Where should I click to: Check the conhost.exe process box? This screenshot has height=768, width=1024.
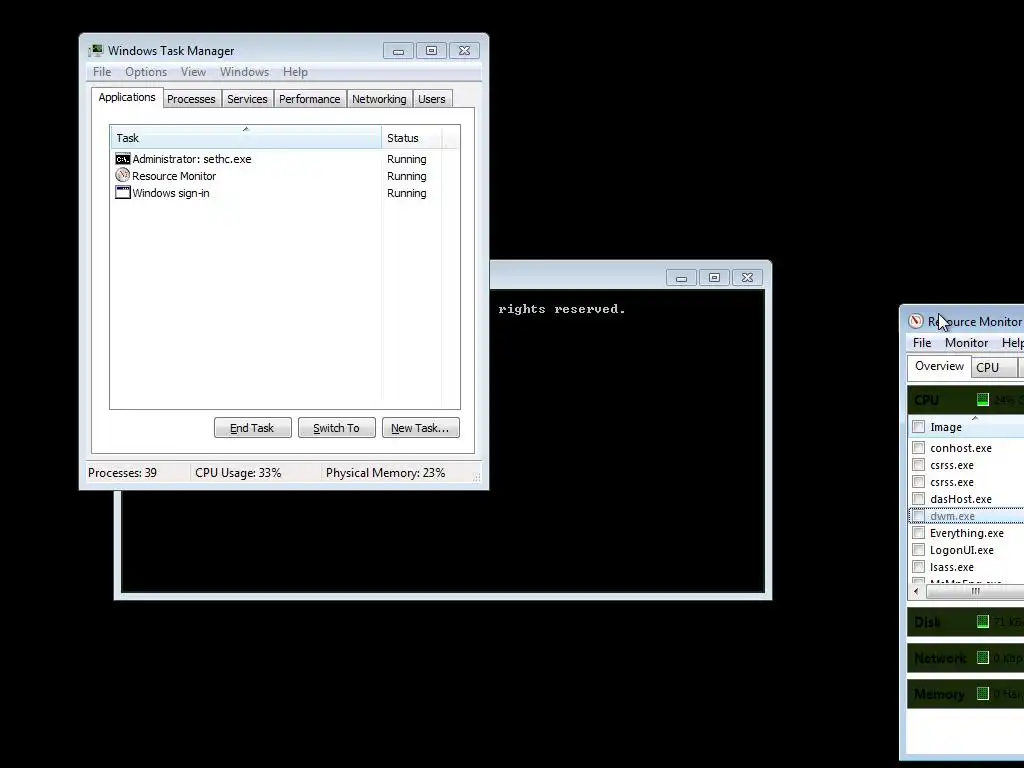pos(919,448)
